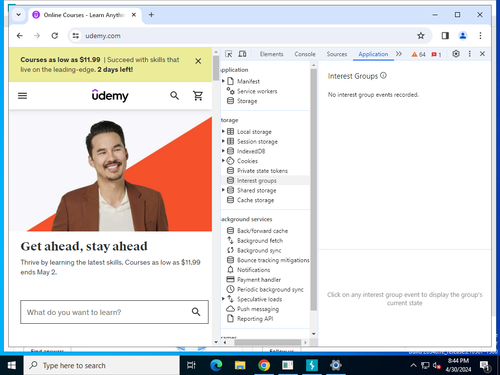Select Background fetch item
Image resolution: width=500 pixels, height=375 pixels.
pyautogui.click(x=260, y=240)
